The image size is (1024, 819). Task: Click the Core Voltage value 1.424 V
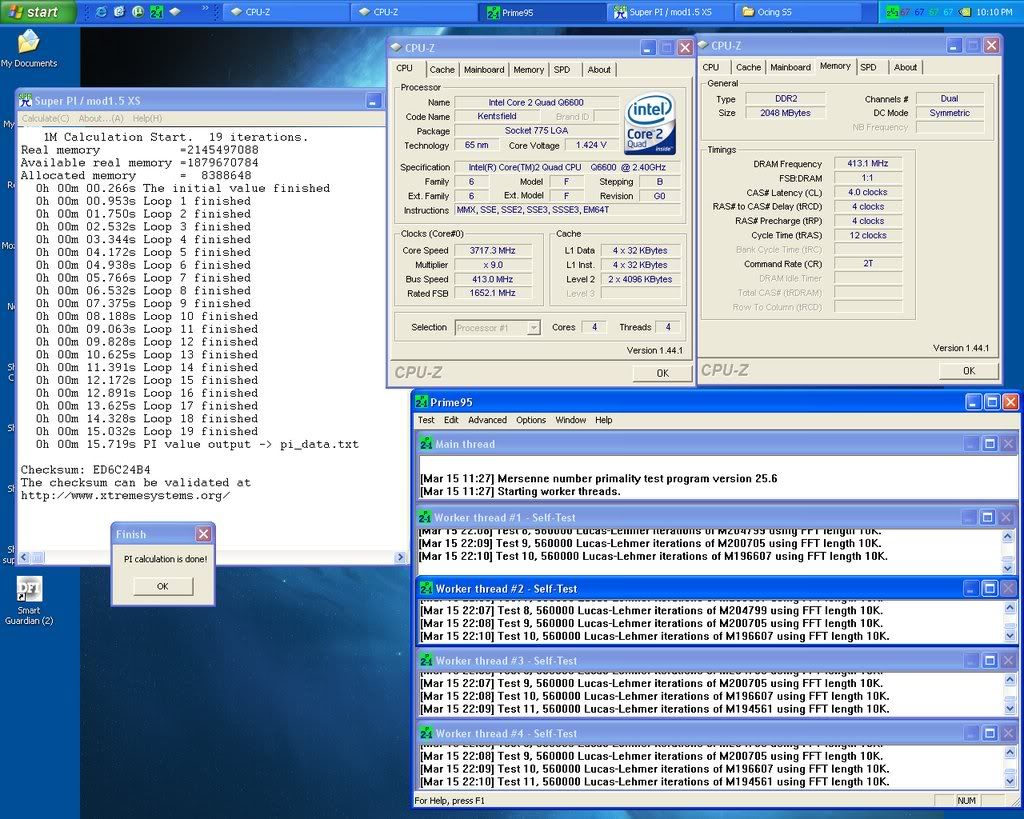tap(591, 145)
